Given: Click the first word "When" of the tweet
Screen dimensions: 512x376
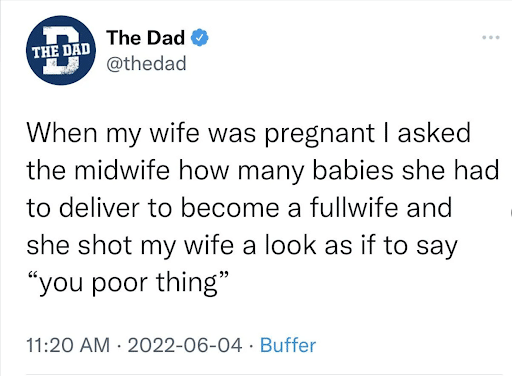Looking at the screenshot, I should click(62, 133).
